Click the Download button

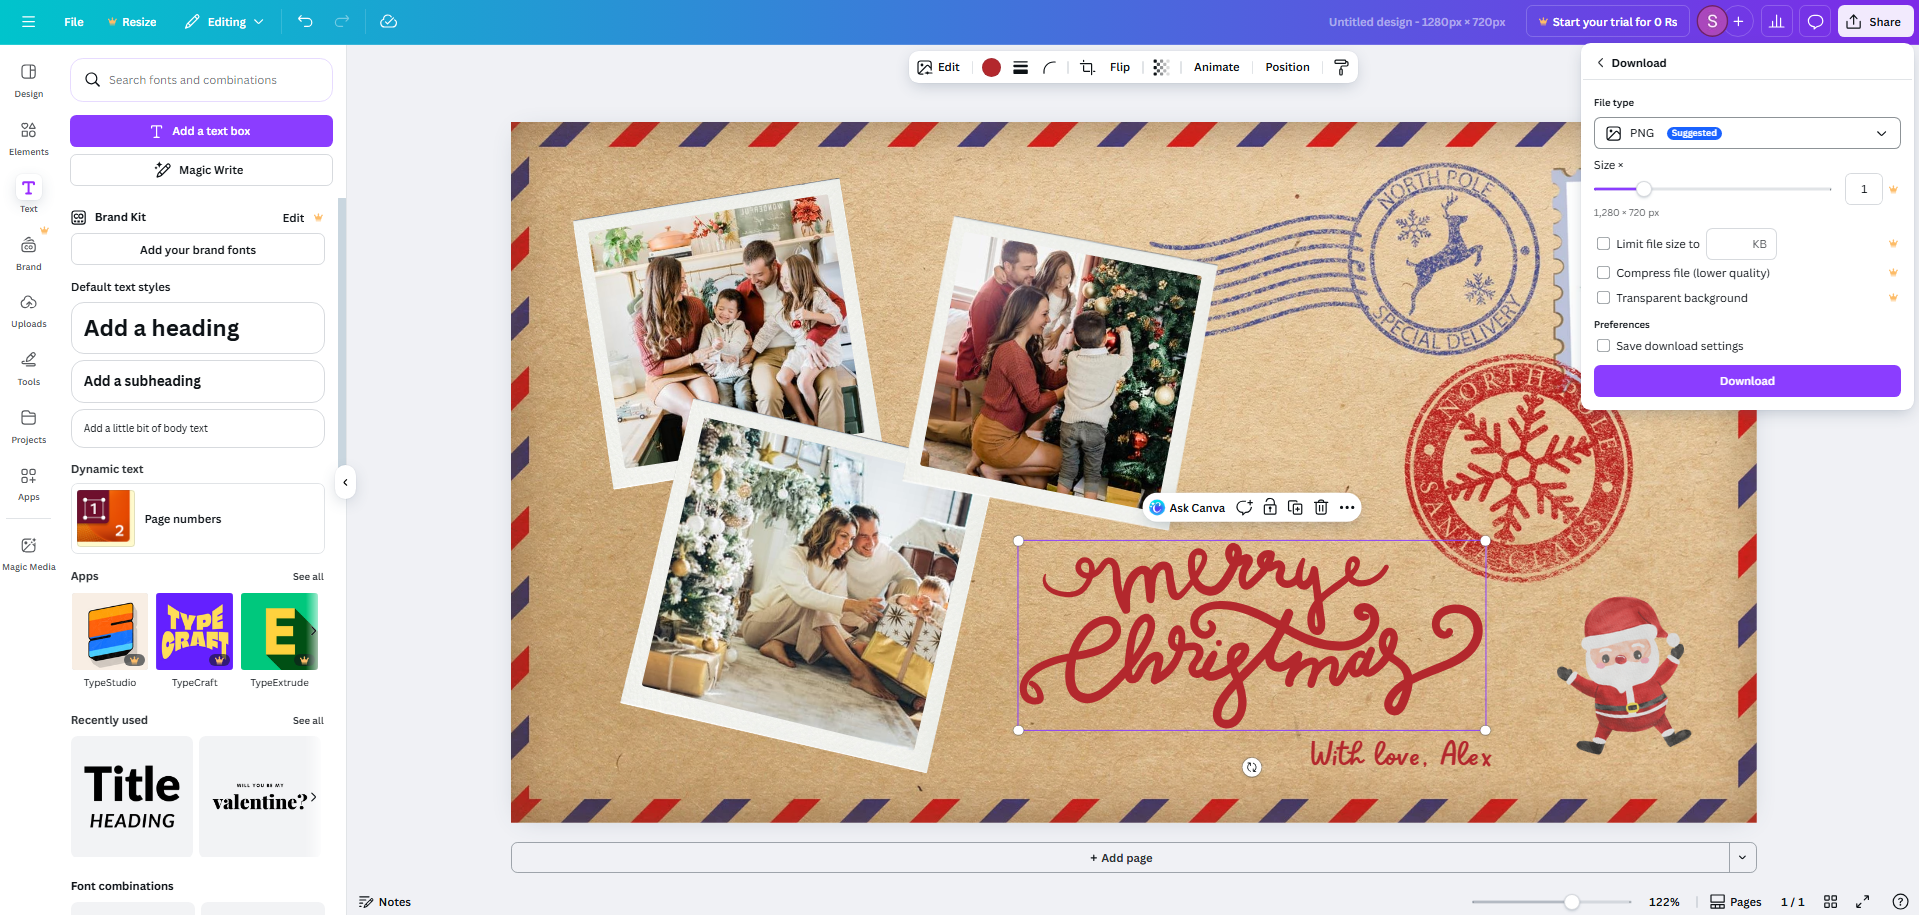pyautogui.click(x=1745, y=380)
